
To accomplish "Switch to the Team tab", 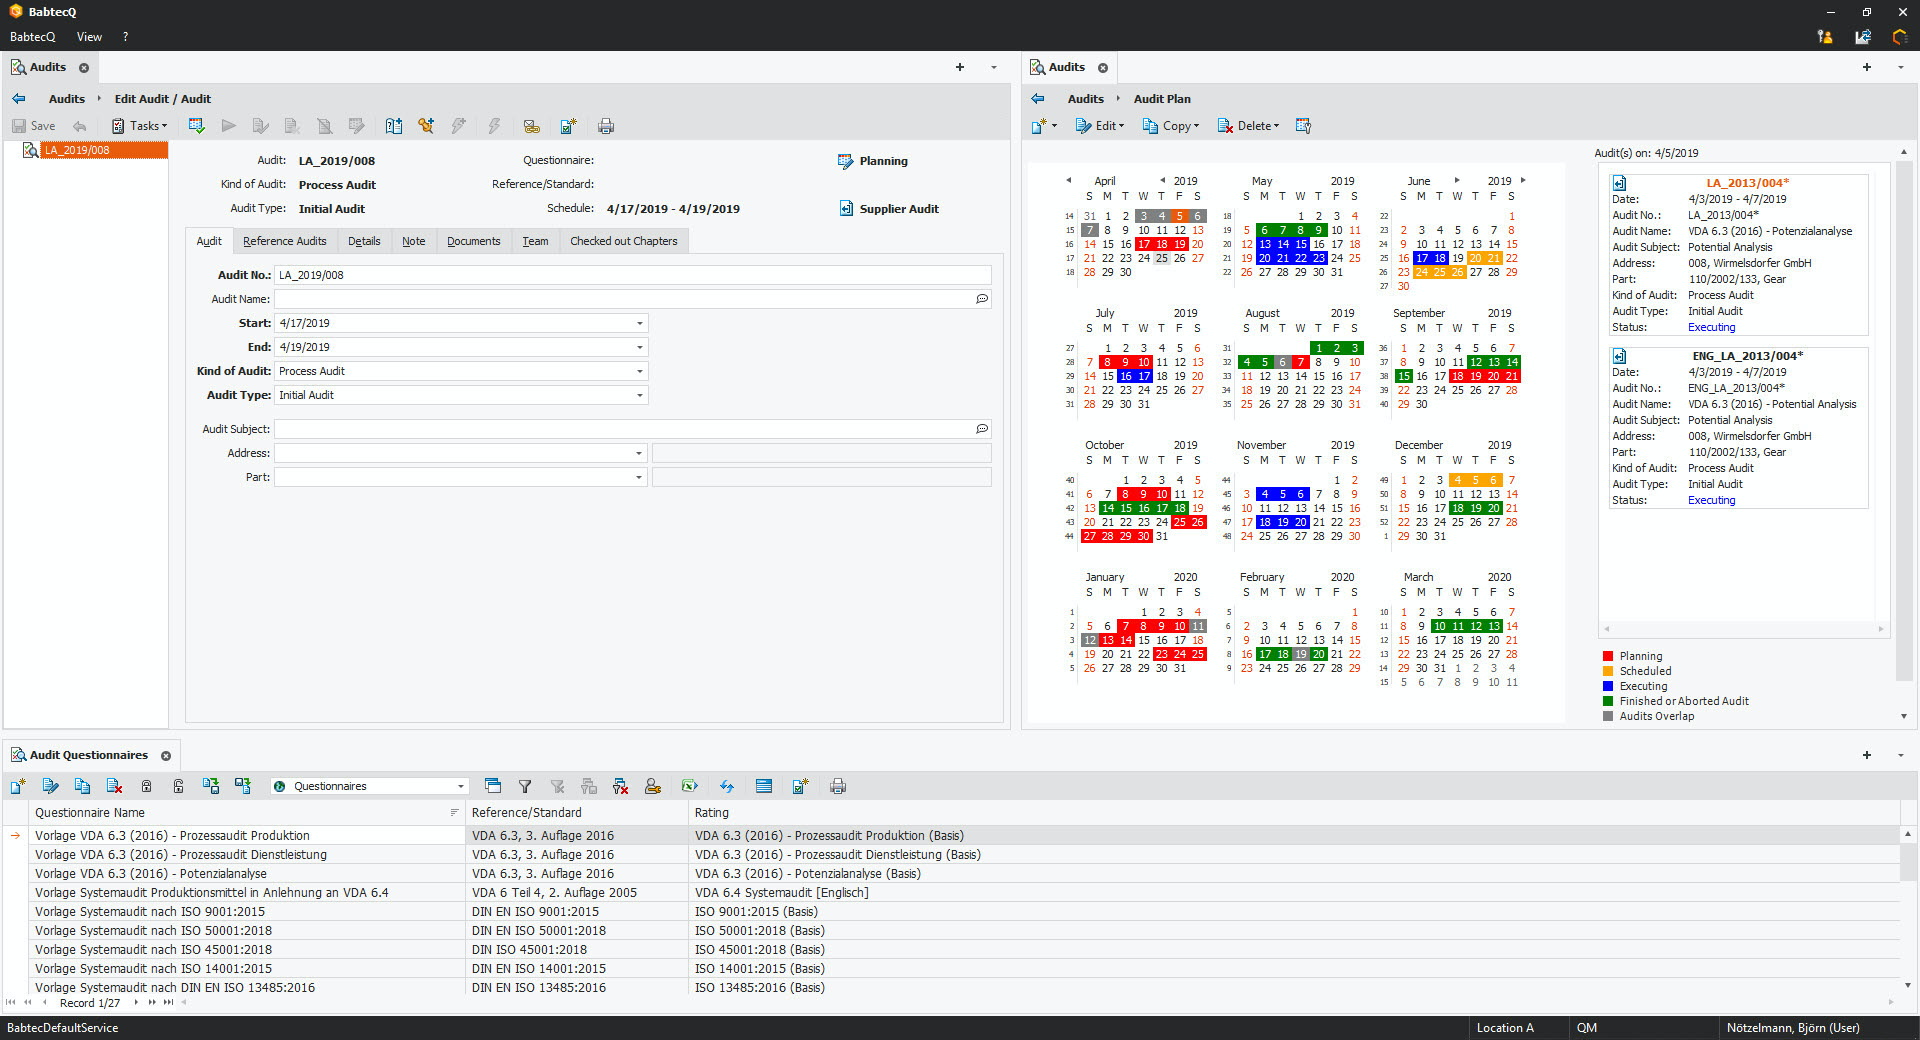I will coord(535,241).
